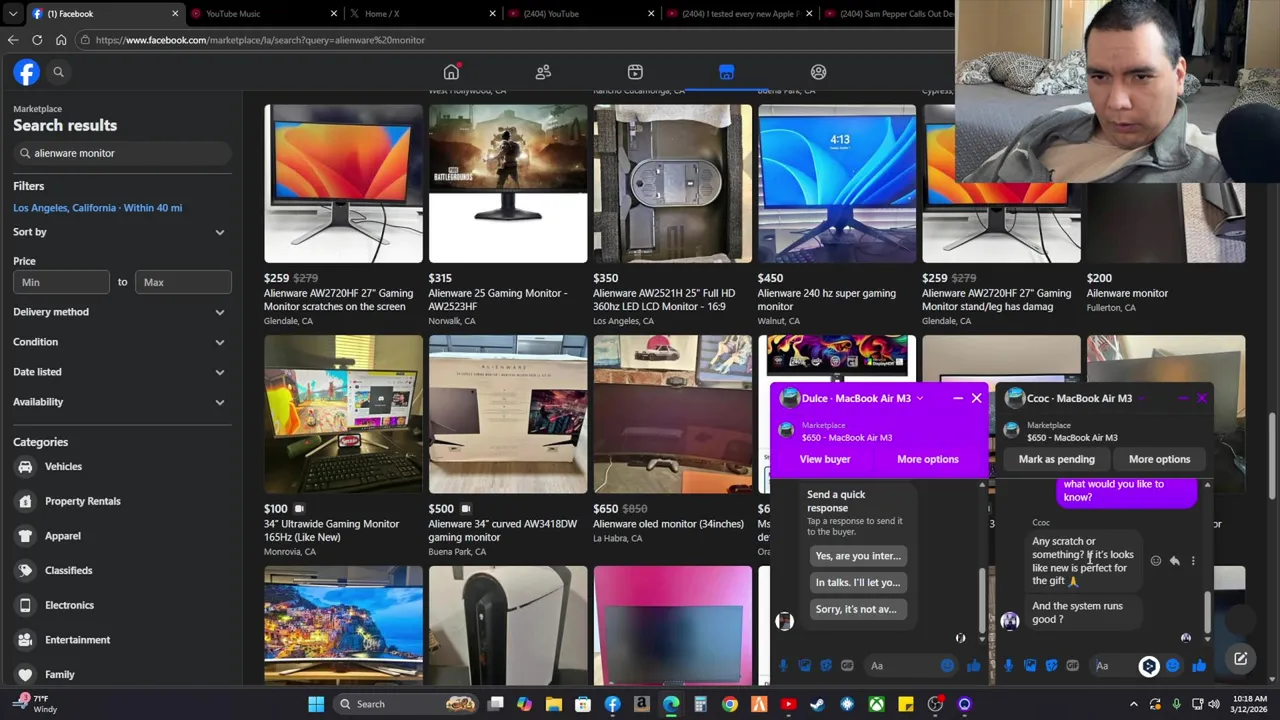Click the Facebook search magnifier icon
The width and height of the screenshot is (1280, 720).
pyautogui.click(x=58, y=72)
